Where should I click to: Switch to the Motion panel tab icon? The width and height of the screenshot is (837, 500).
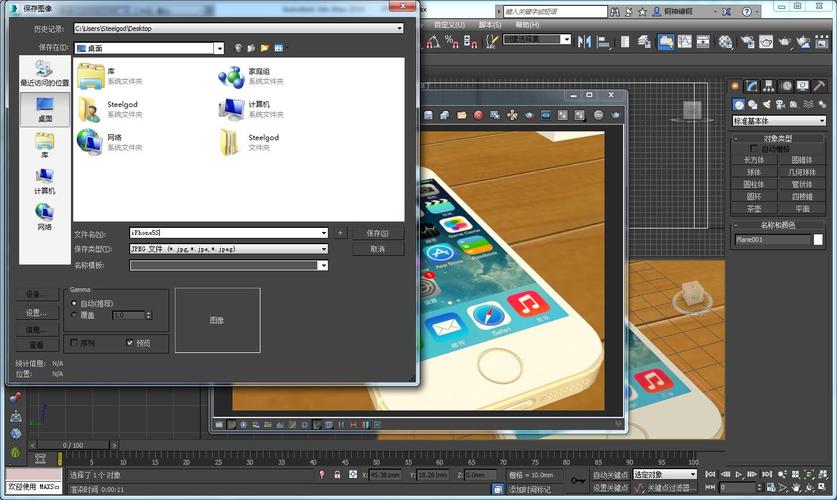coord(786,86)
